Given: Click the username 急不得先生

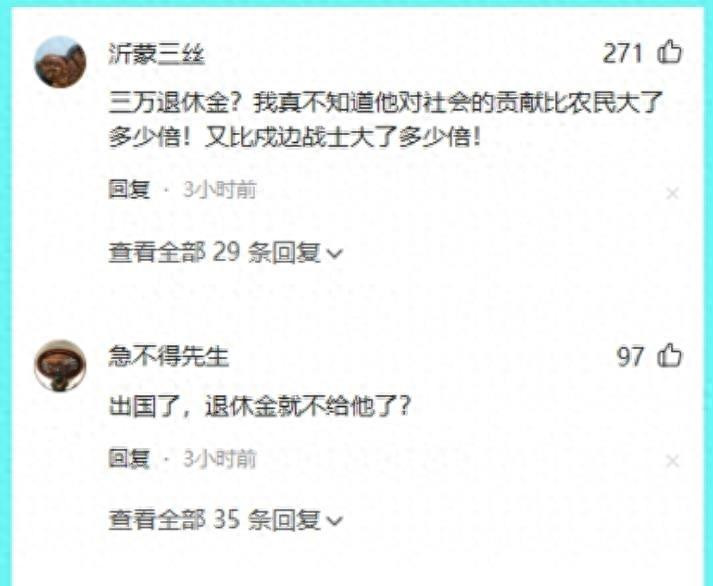Looking at the screenshot, I should coord(168,356).
